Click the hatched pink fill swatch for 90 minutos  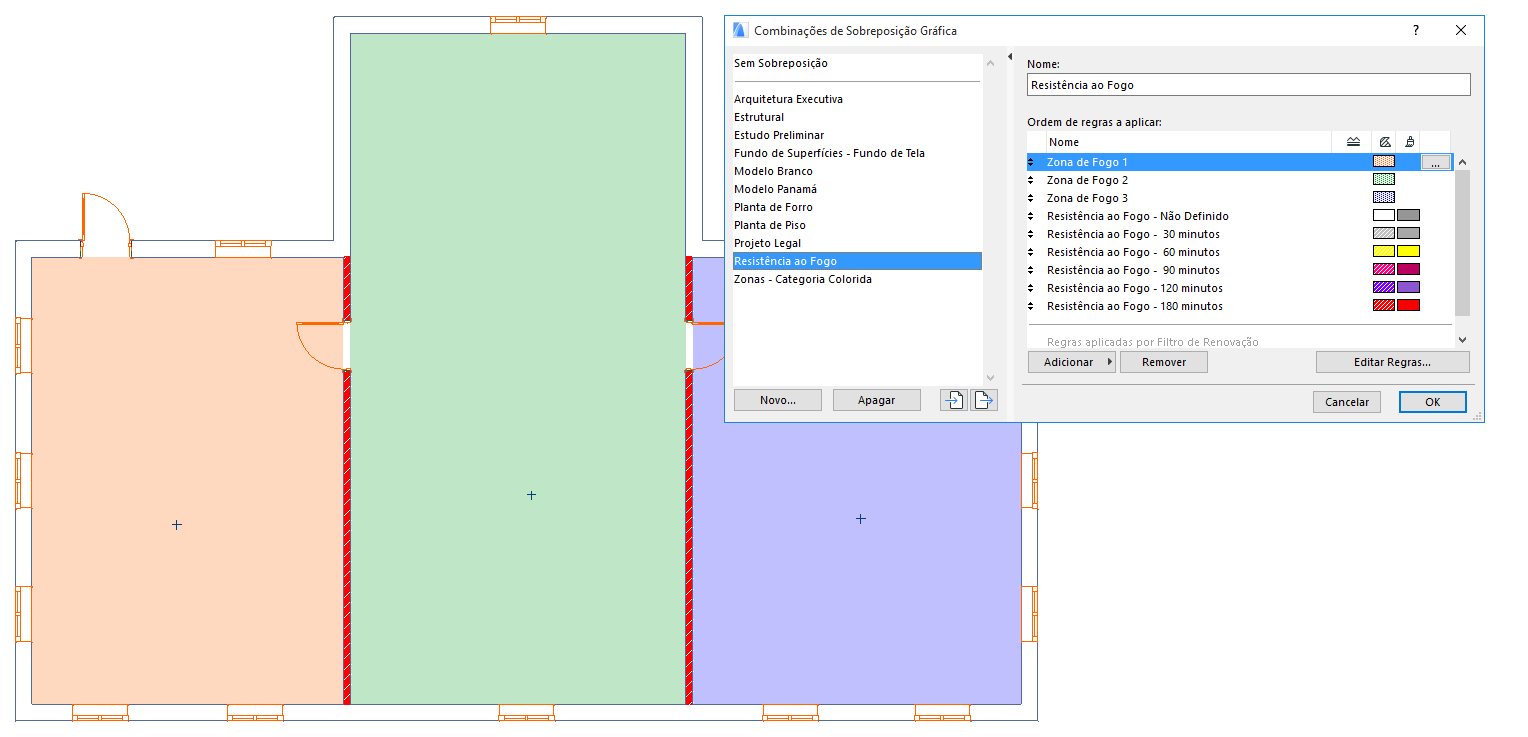point(1384,270)
